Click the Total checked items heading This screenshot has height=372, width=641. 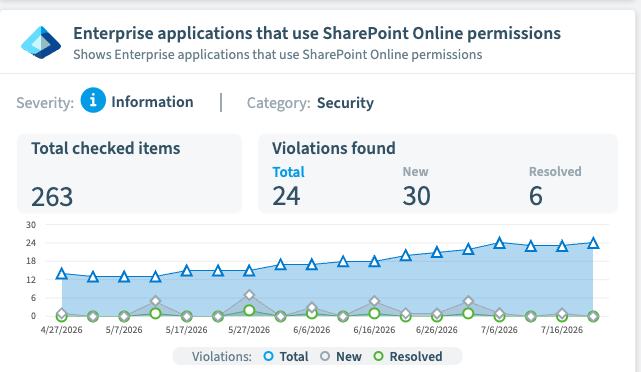click(105, 148)
